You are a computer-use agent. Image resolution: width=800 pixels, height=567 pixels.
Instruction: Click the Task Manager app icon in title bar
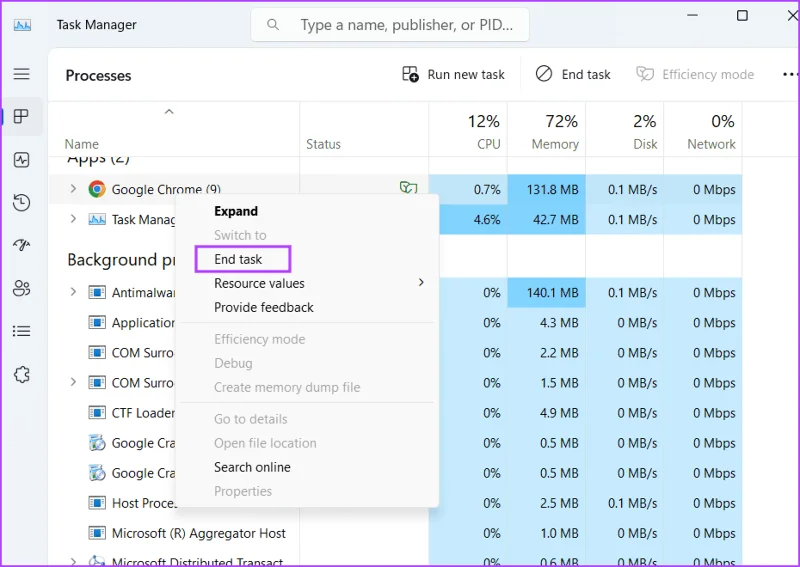pyautogui.click(x=22, y=24)
